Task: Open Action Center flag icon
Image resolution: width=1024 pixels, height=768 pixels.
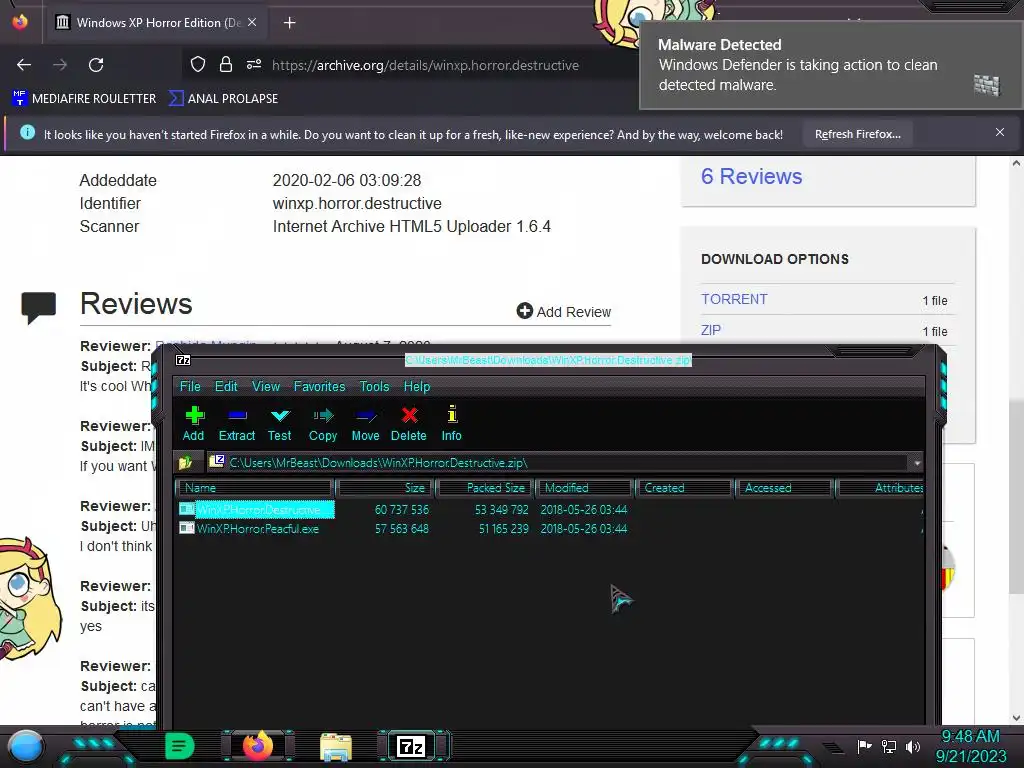Action: 865,746
